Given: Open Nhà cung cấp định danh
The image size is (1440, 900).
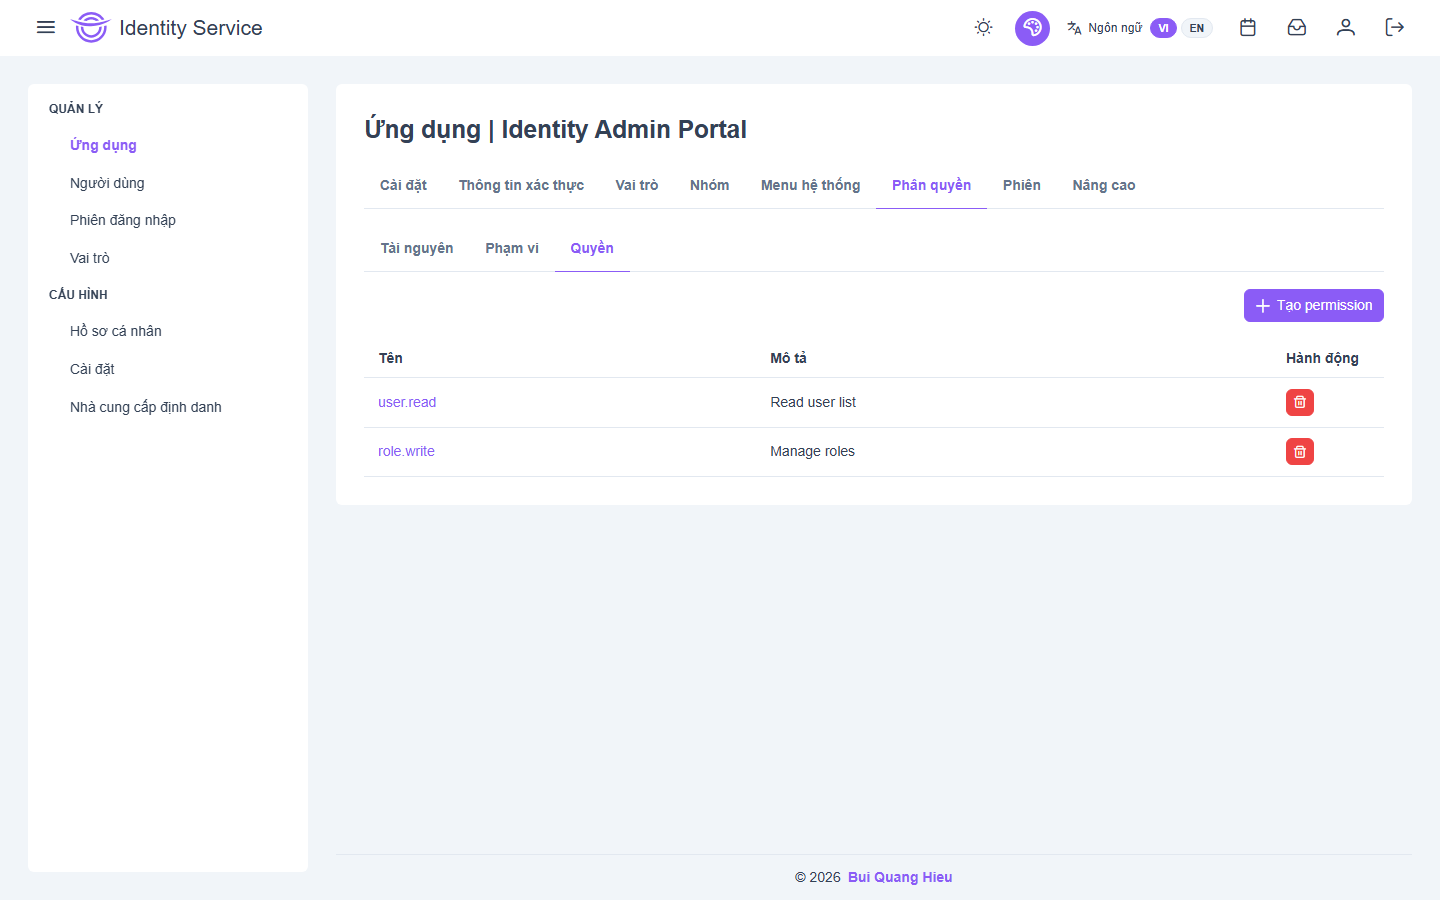Looking at the screenshot, I should coord(146,407).
